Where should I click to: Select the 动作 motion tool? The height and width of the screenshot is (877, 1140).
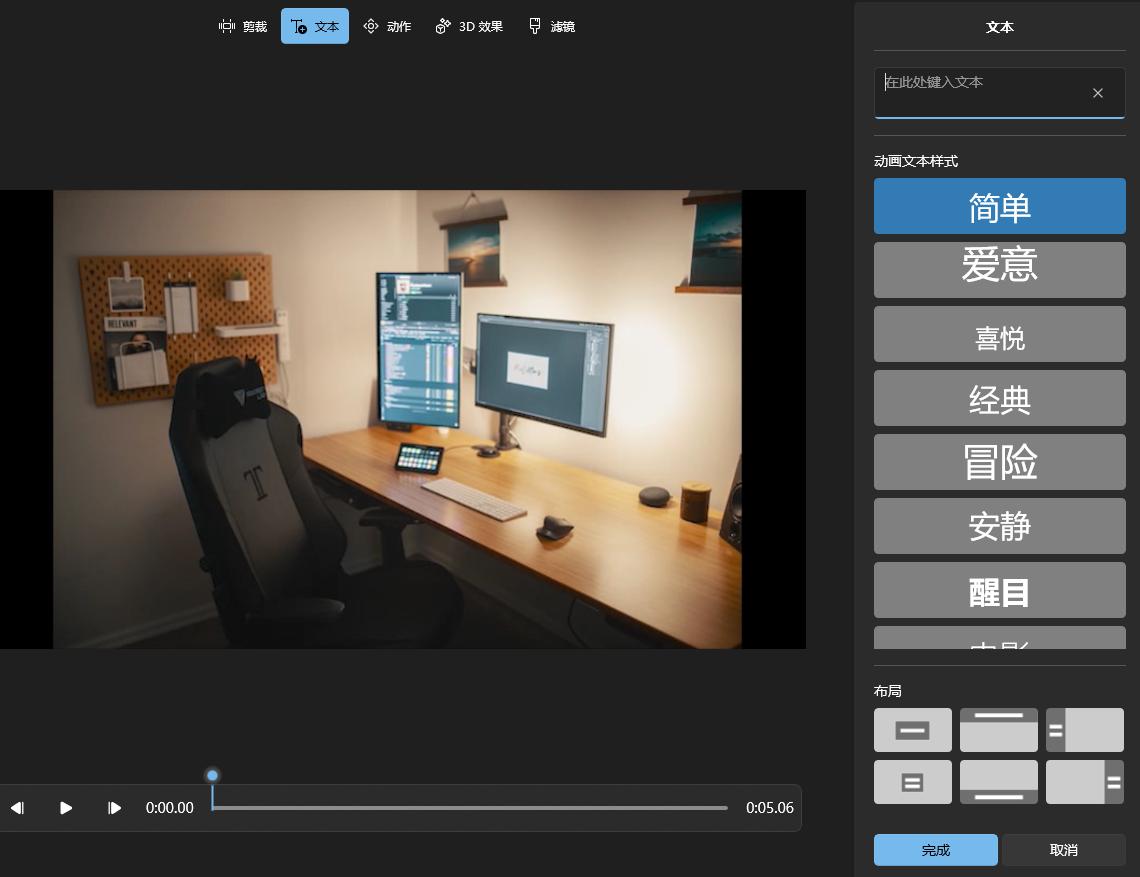coord(387,26)
